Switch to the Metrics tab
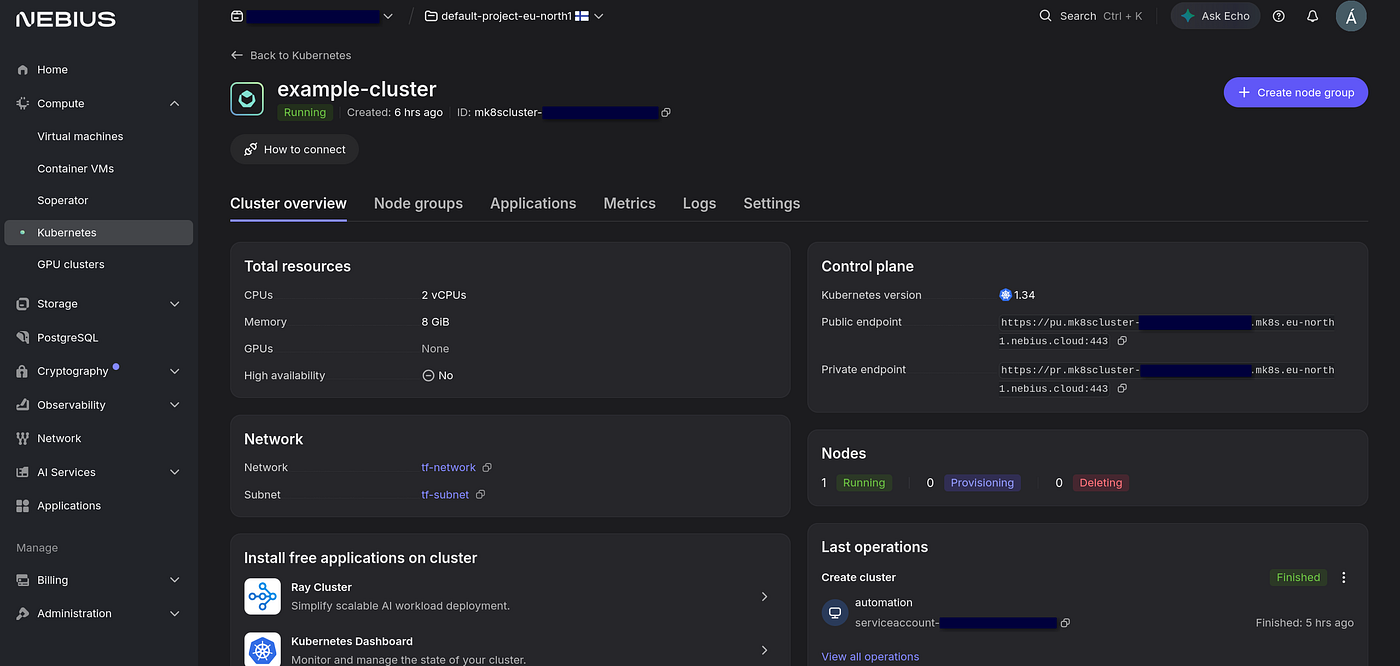Image resolution: width=1400 pixels, height=666 pixels. click(x=630, y=203)
